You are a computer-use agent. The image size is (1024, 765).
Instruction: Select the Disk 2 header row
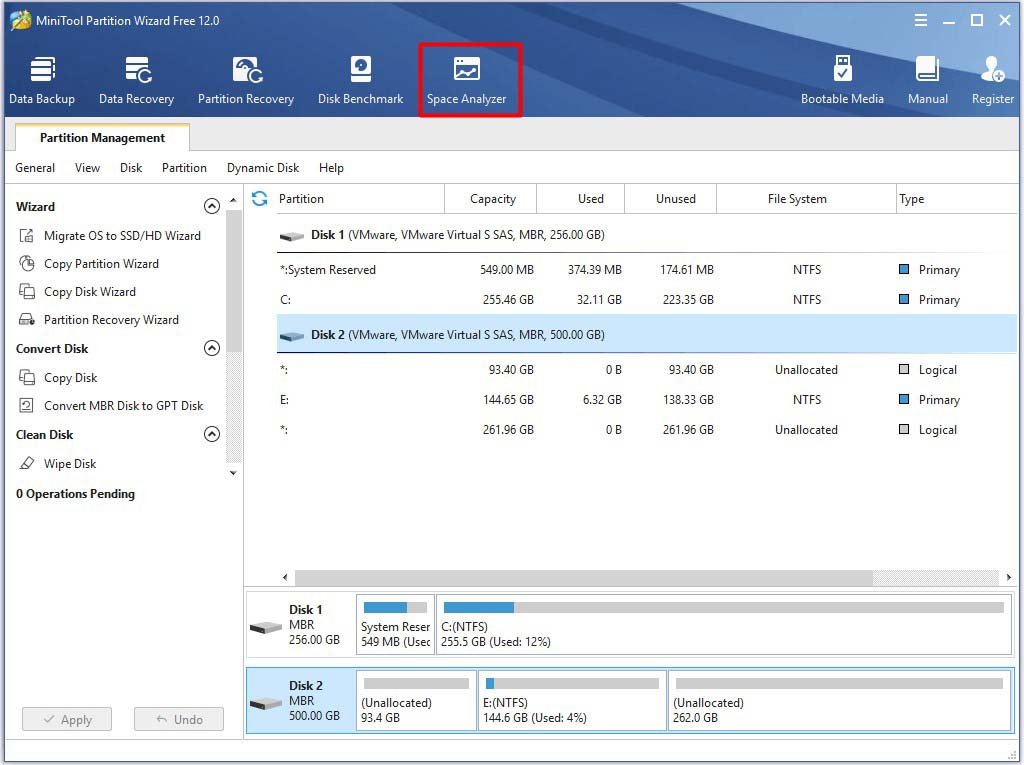[x=646, y=334]
